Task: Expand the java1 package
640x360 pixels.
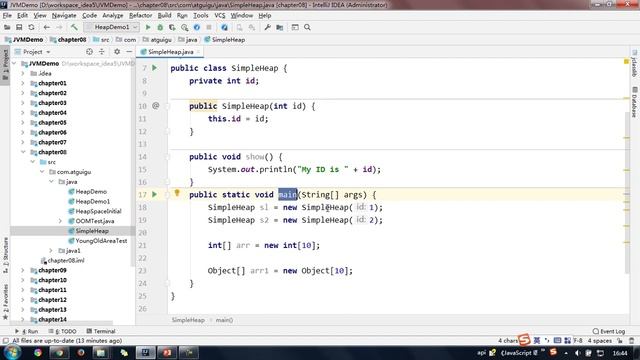Action: click(51, 251)
